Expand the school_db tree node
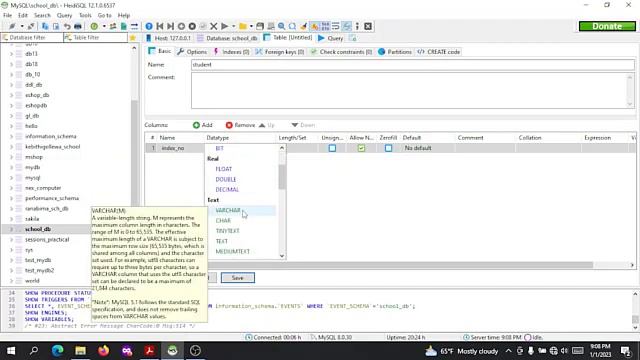This screenshot has width=640, height=360. pos(11,229)
